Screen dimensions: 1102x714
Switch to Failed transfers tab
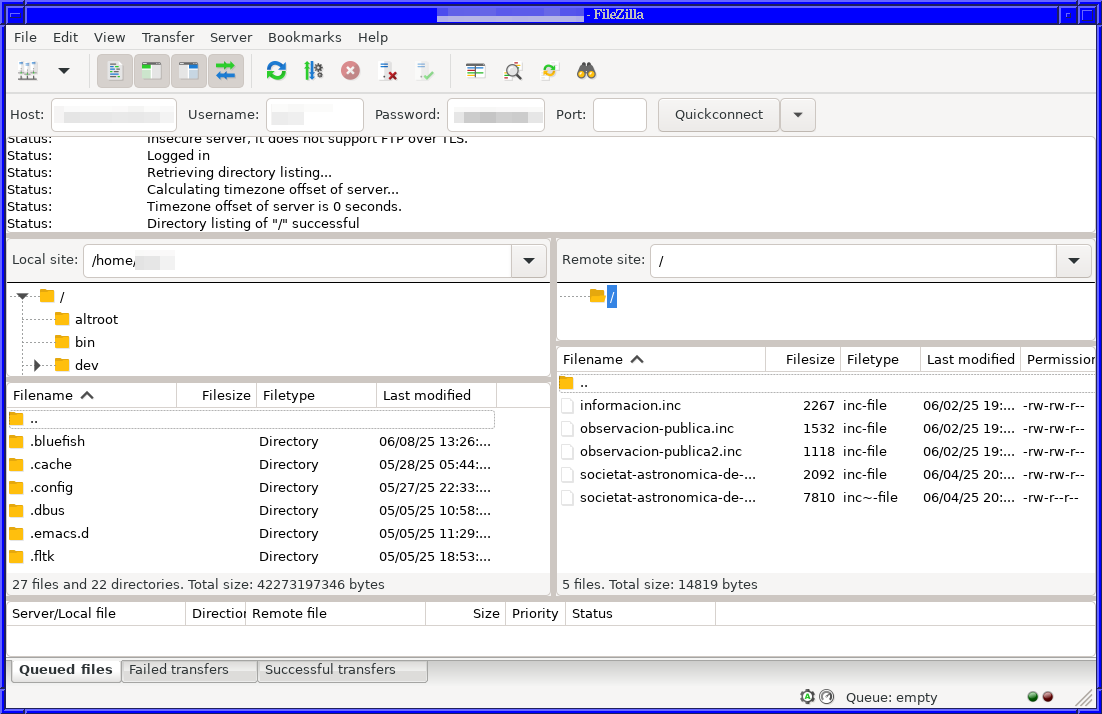tap(188, 670)
